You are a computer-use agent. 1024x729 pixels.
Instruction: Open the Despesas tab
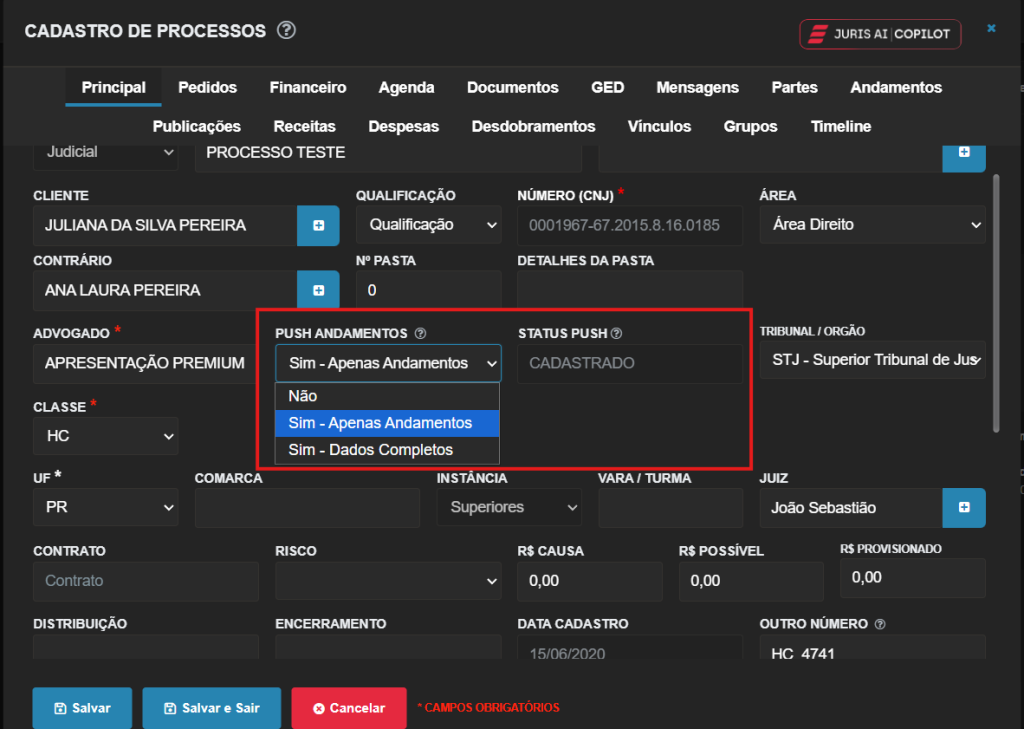(x=404, y=127)
